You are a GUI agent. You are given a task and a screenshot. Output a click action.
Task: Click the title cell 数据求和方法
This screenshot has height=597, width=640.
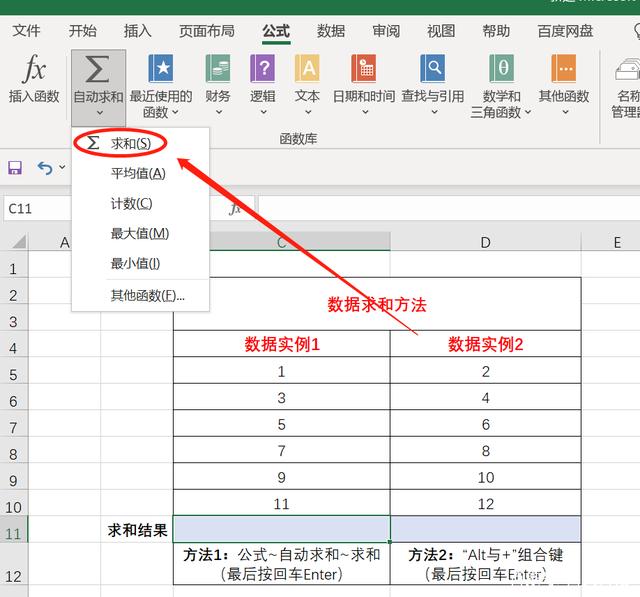[x=377, y=304]
